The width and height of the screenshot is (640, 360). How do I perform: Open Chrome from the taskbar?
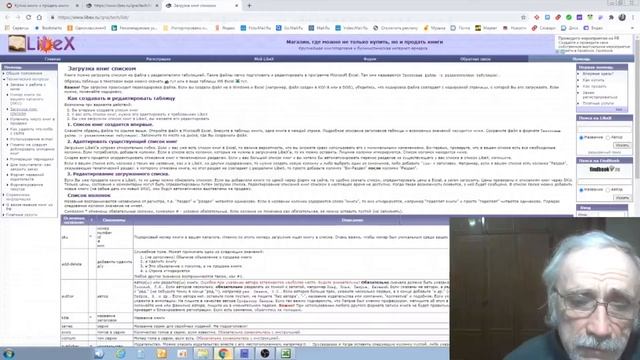[x=223, y=353]
